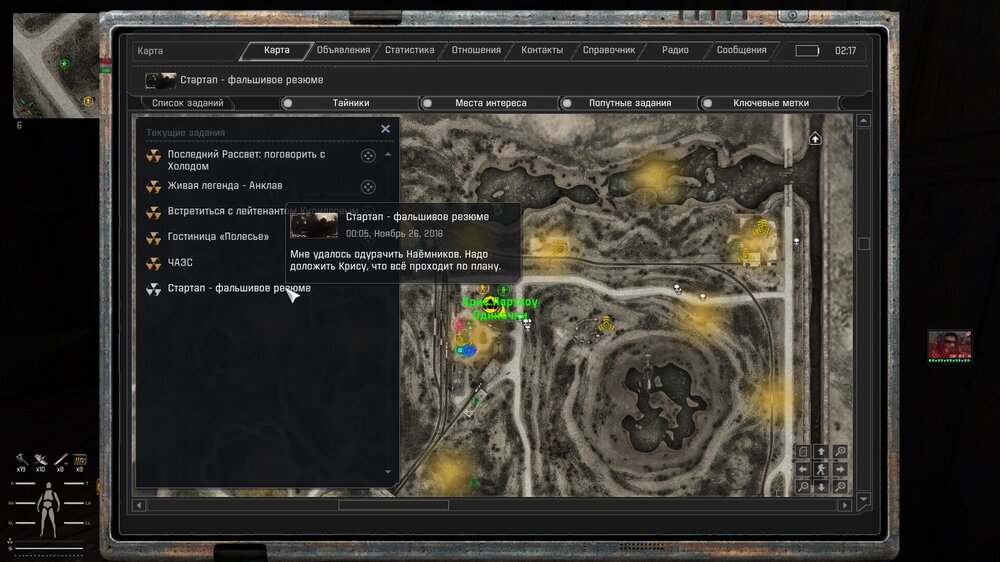1000x562 pixels.
Task: Pan the map down with arrow button
Action: pyautogui.click(x=821, y=487)
